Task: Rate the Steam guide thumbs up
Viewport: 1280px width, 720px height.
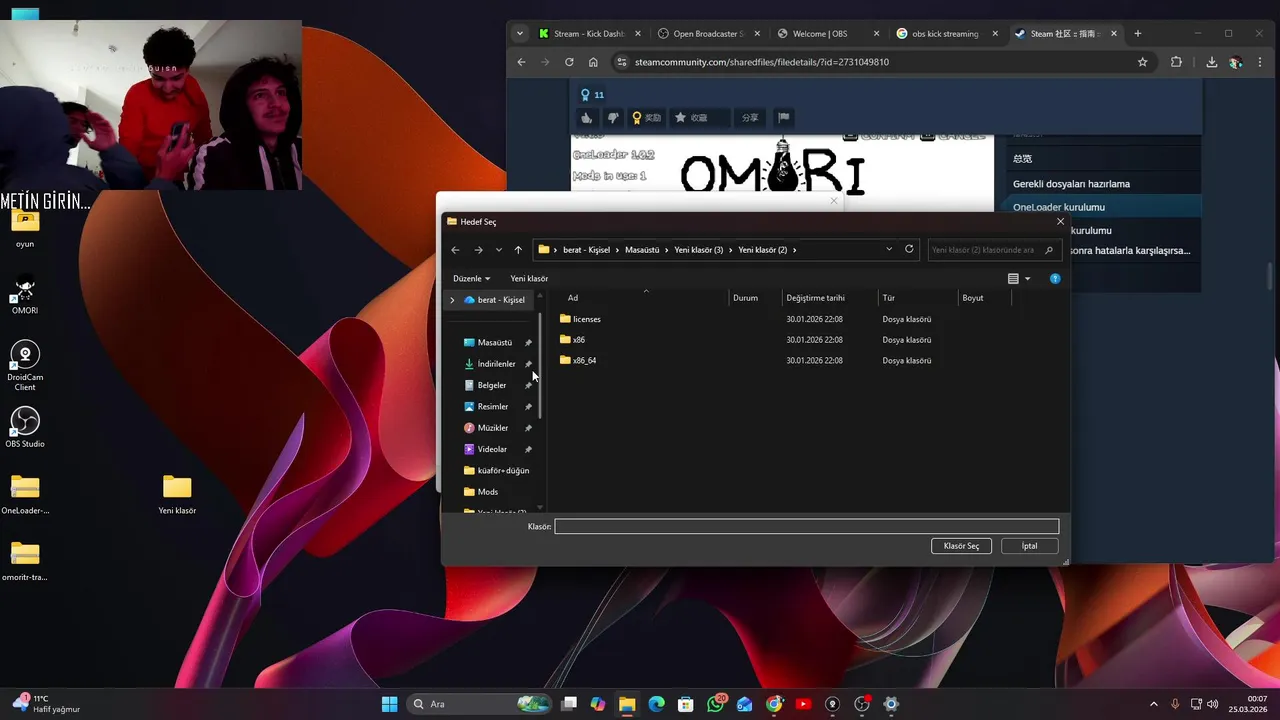Action: tap(587, 118)
